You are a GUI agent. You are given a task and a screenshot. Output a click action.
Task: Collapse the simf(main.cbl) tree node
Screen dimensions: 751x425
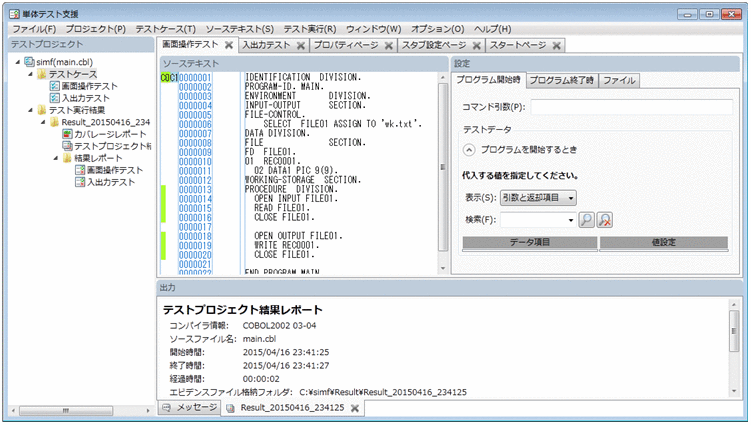(18, 62)
